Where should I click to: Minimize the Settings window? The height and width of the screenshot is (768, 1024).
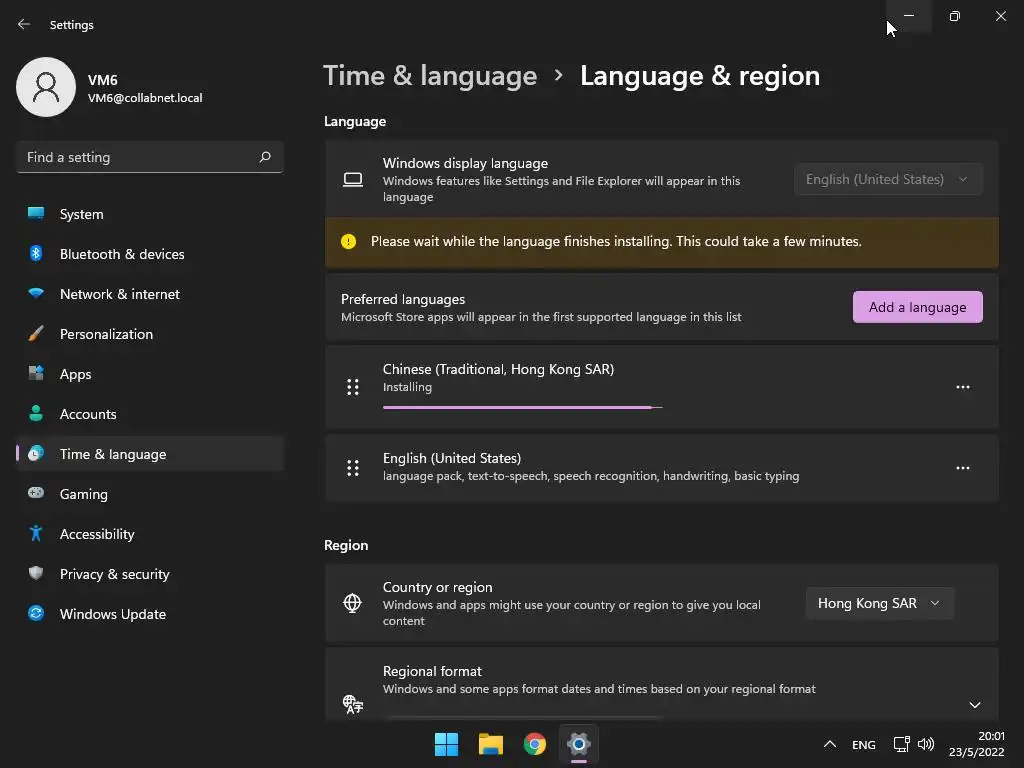click(909, 16)
